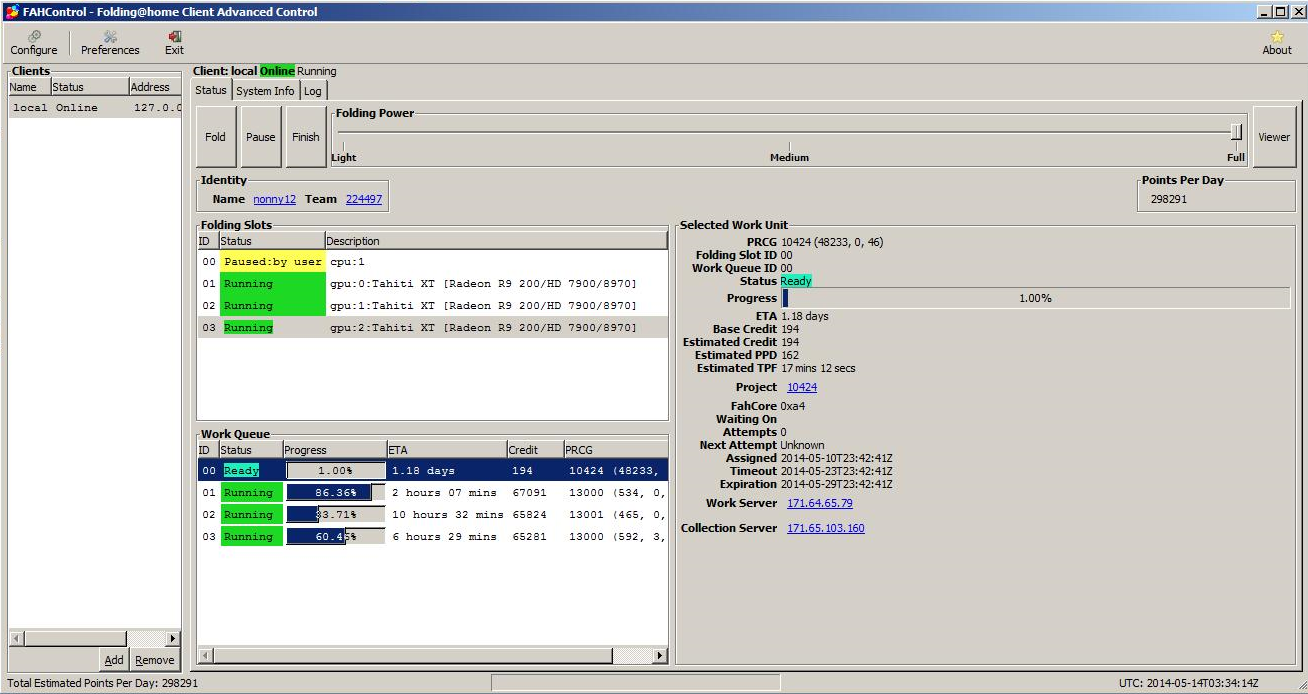This screenshot has width=1308, height=694.
Task: Sort Work Queue by Credit column
Action: coord(535,450)
